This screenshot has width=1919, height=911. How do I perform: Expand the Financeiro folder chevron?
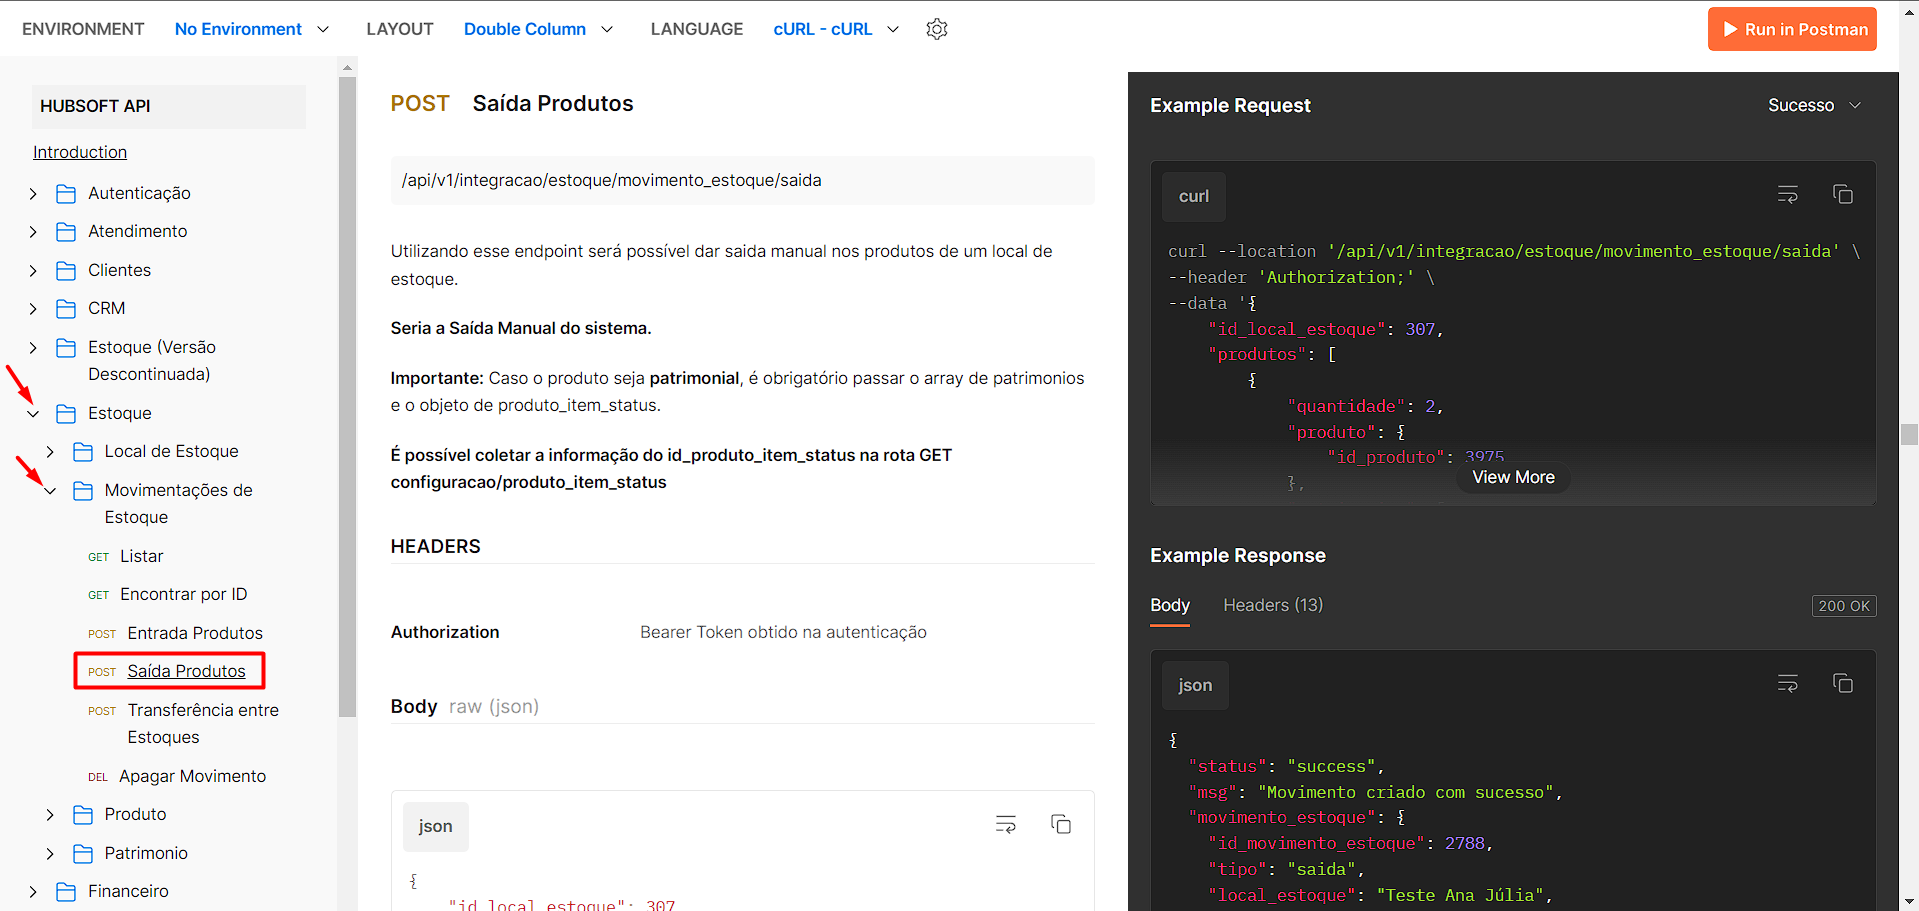pyautogui.click(x=33, y=892)
